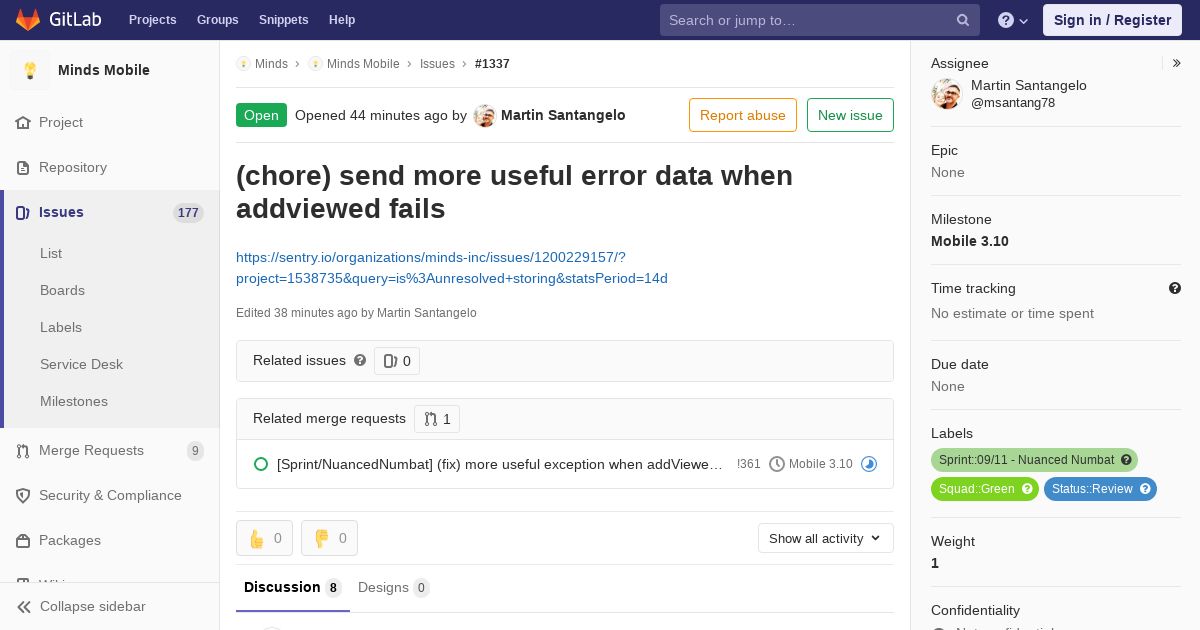Click the GitLab fox logo
1200x630 pixels.
[x=28, y=20]
